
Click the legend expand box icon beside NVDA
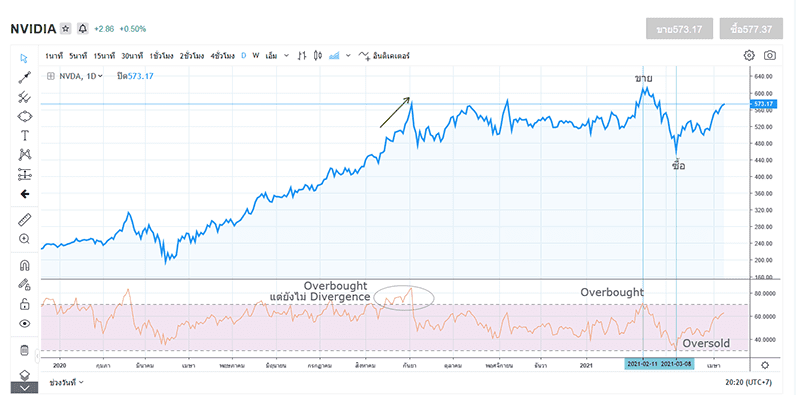point(50,76)
